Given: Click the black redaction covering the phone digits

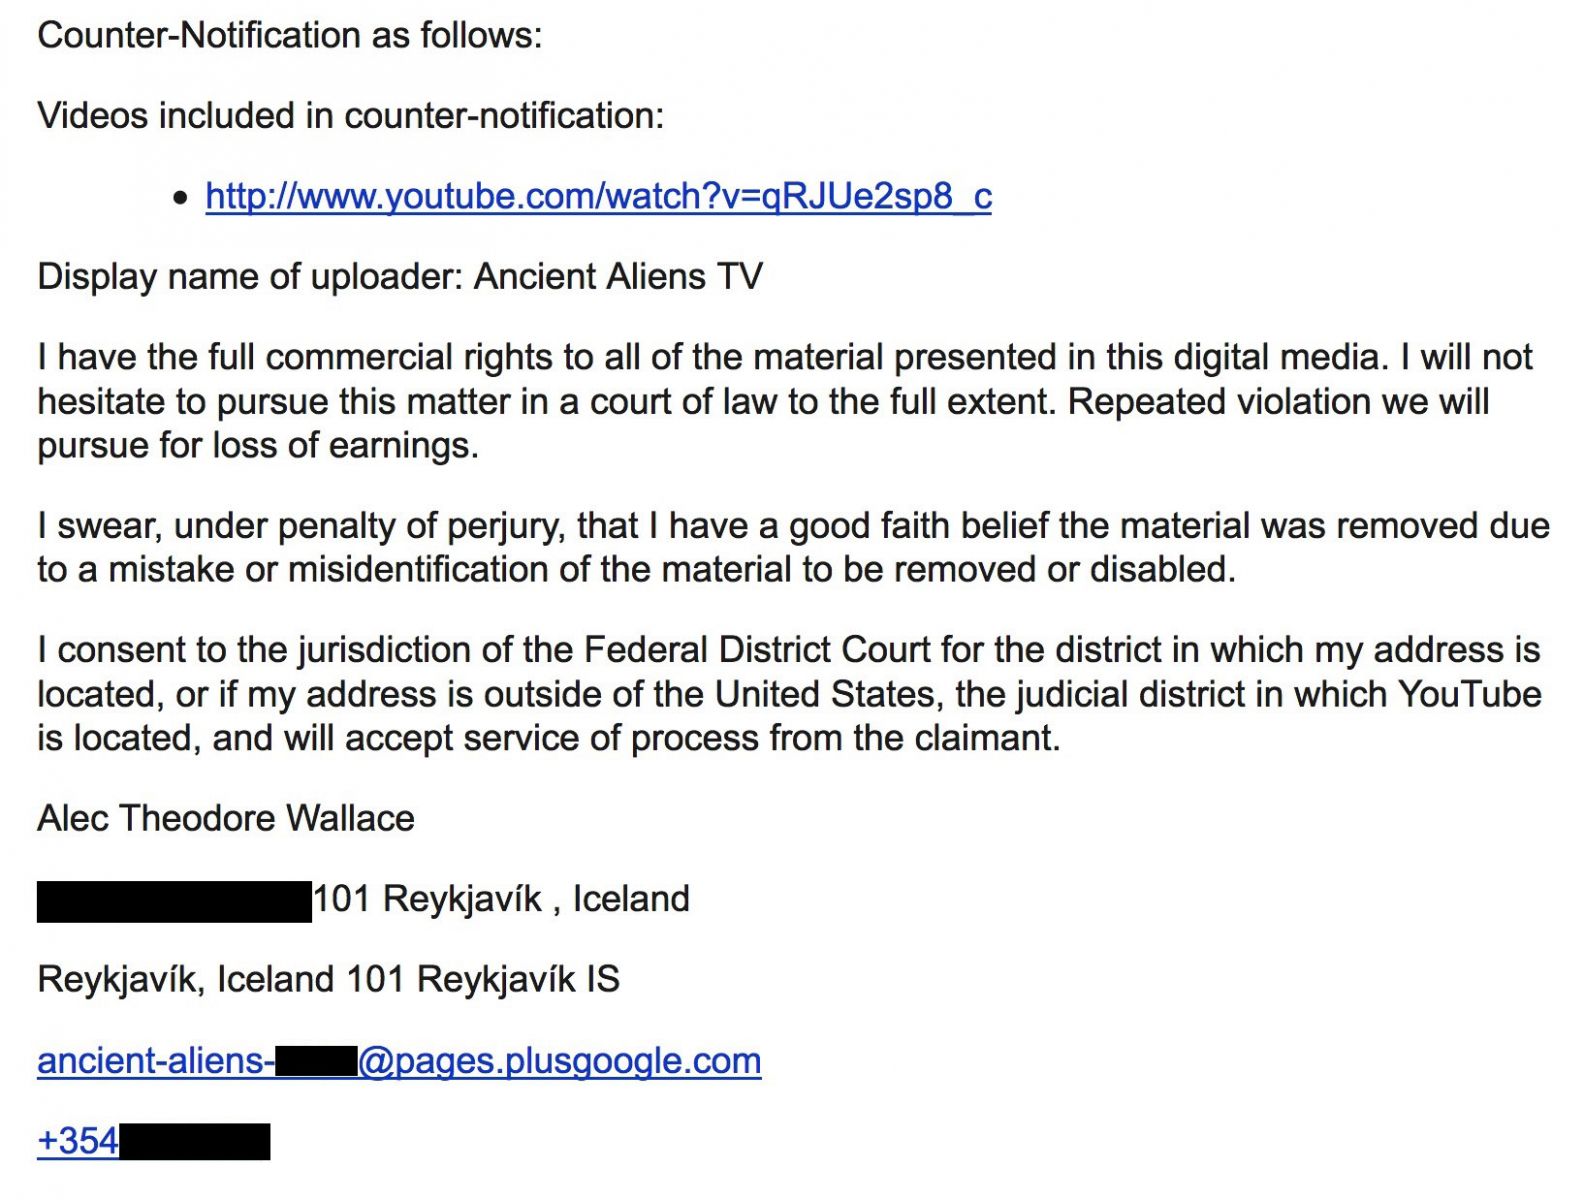Looking at the screenshot, I should [x=195, y=1141].
